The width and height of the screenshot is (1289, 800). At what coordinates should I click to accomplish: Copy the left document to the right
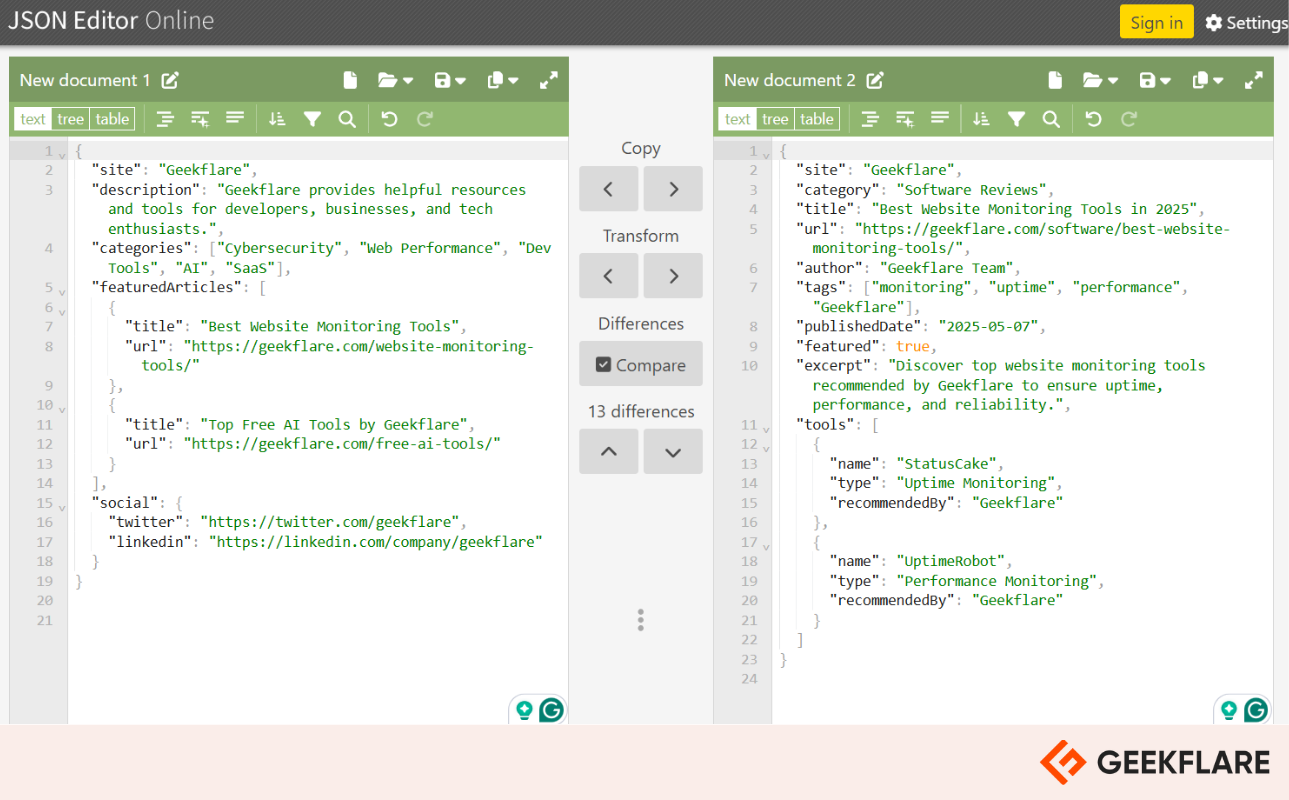[673, 188]
